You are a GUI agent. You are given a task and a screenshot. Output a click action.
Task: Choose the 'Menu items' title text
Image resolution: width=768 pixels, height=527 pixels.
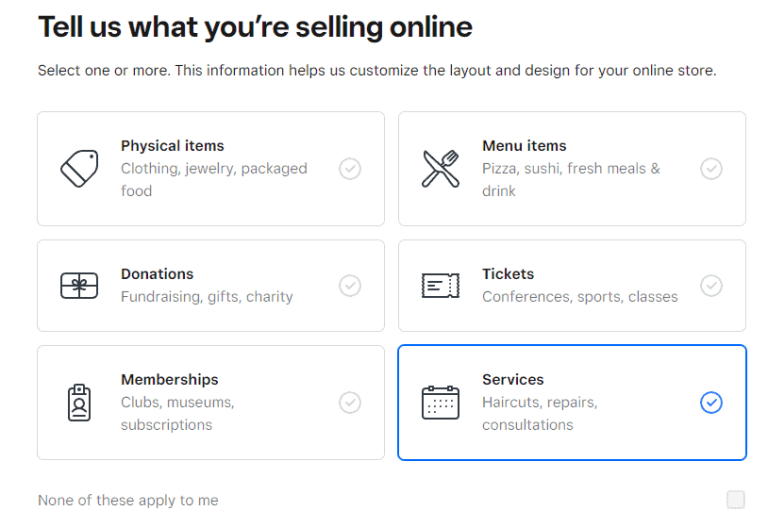[524, 146]
